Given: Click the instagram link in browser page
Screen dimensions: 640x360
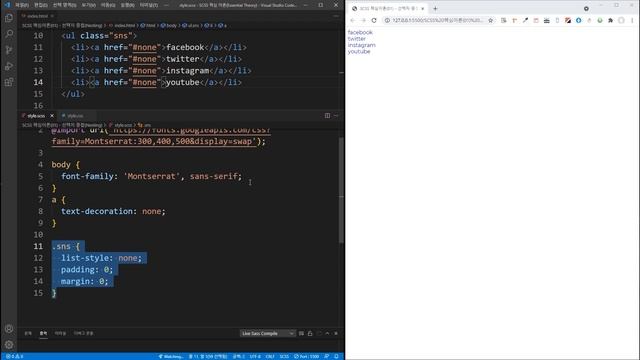Looking at the screenshot, I should coord(362,45).
